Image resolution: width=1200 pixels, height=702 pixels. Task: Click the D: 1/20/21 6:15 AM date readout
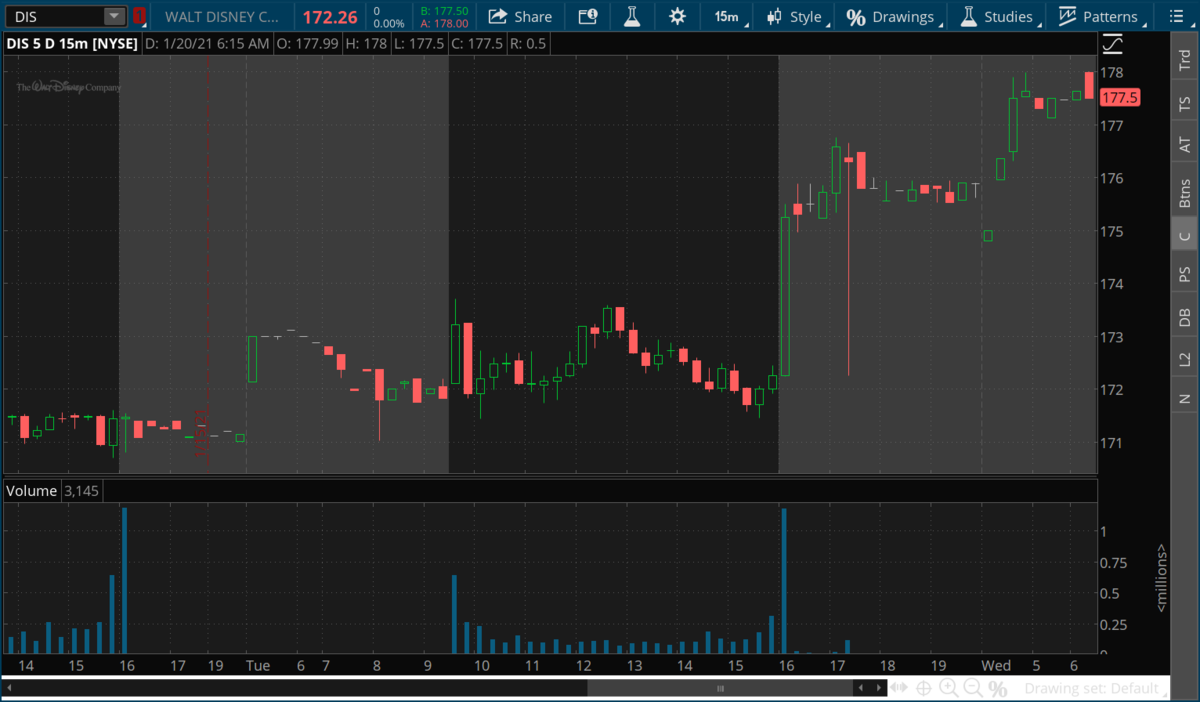pos(207,44)
